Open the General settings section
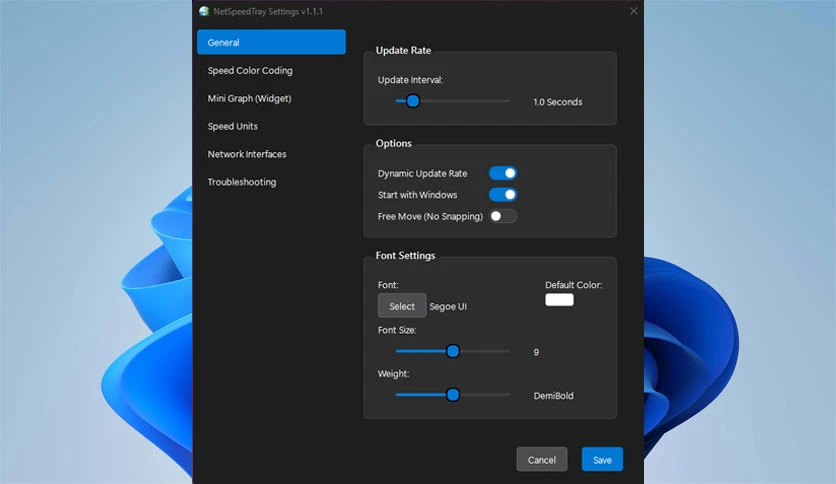 click(x=271, y=42)
